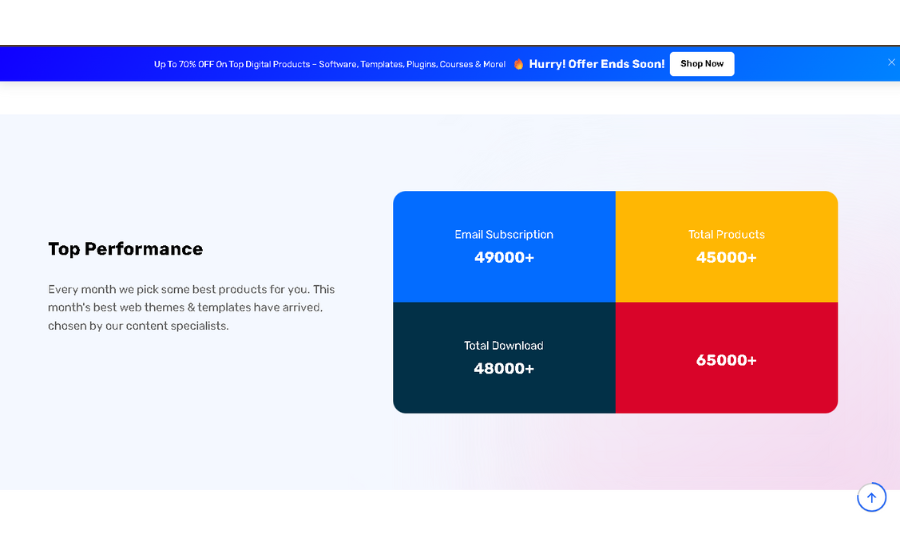The height and width of the screenshot is (560, 900).
Task: Select the blue Email Subscription card
Action: [x=504, y=280]
